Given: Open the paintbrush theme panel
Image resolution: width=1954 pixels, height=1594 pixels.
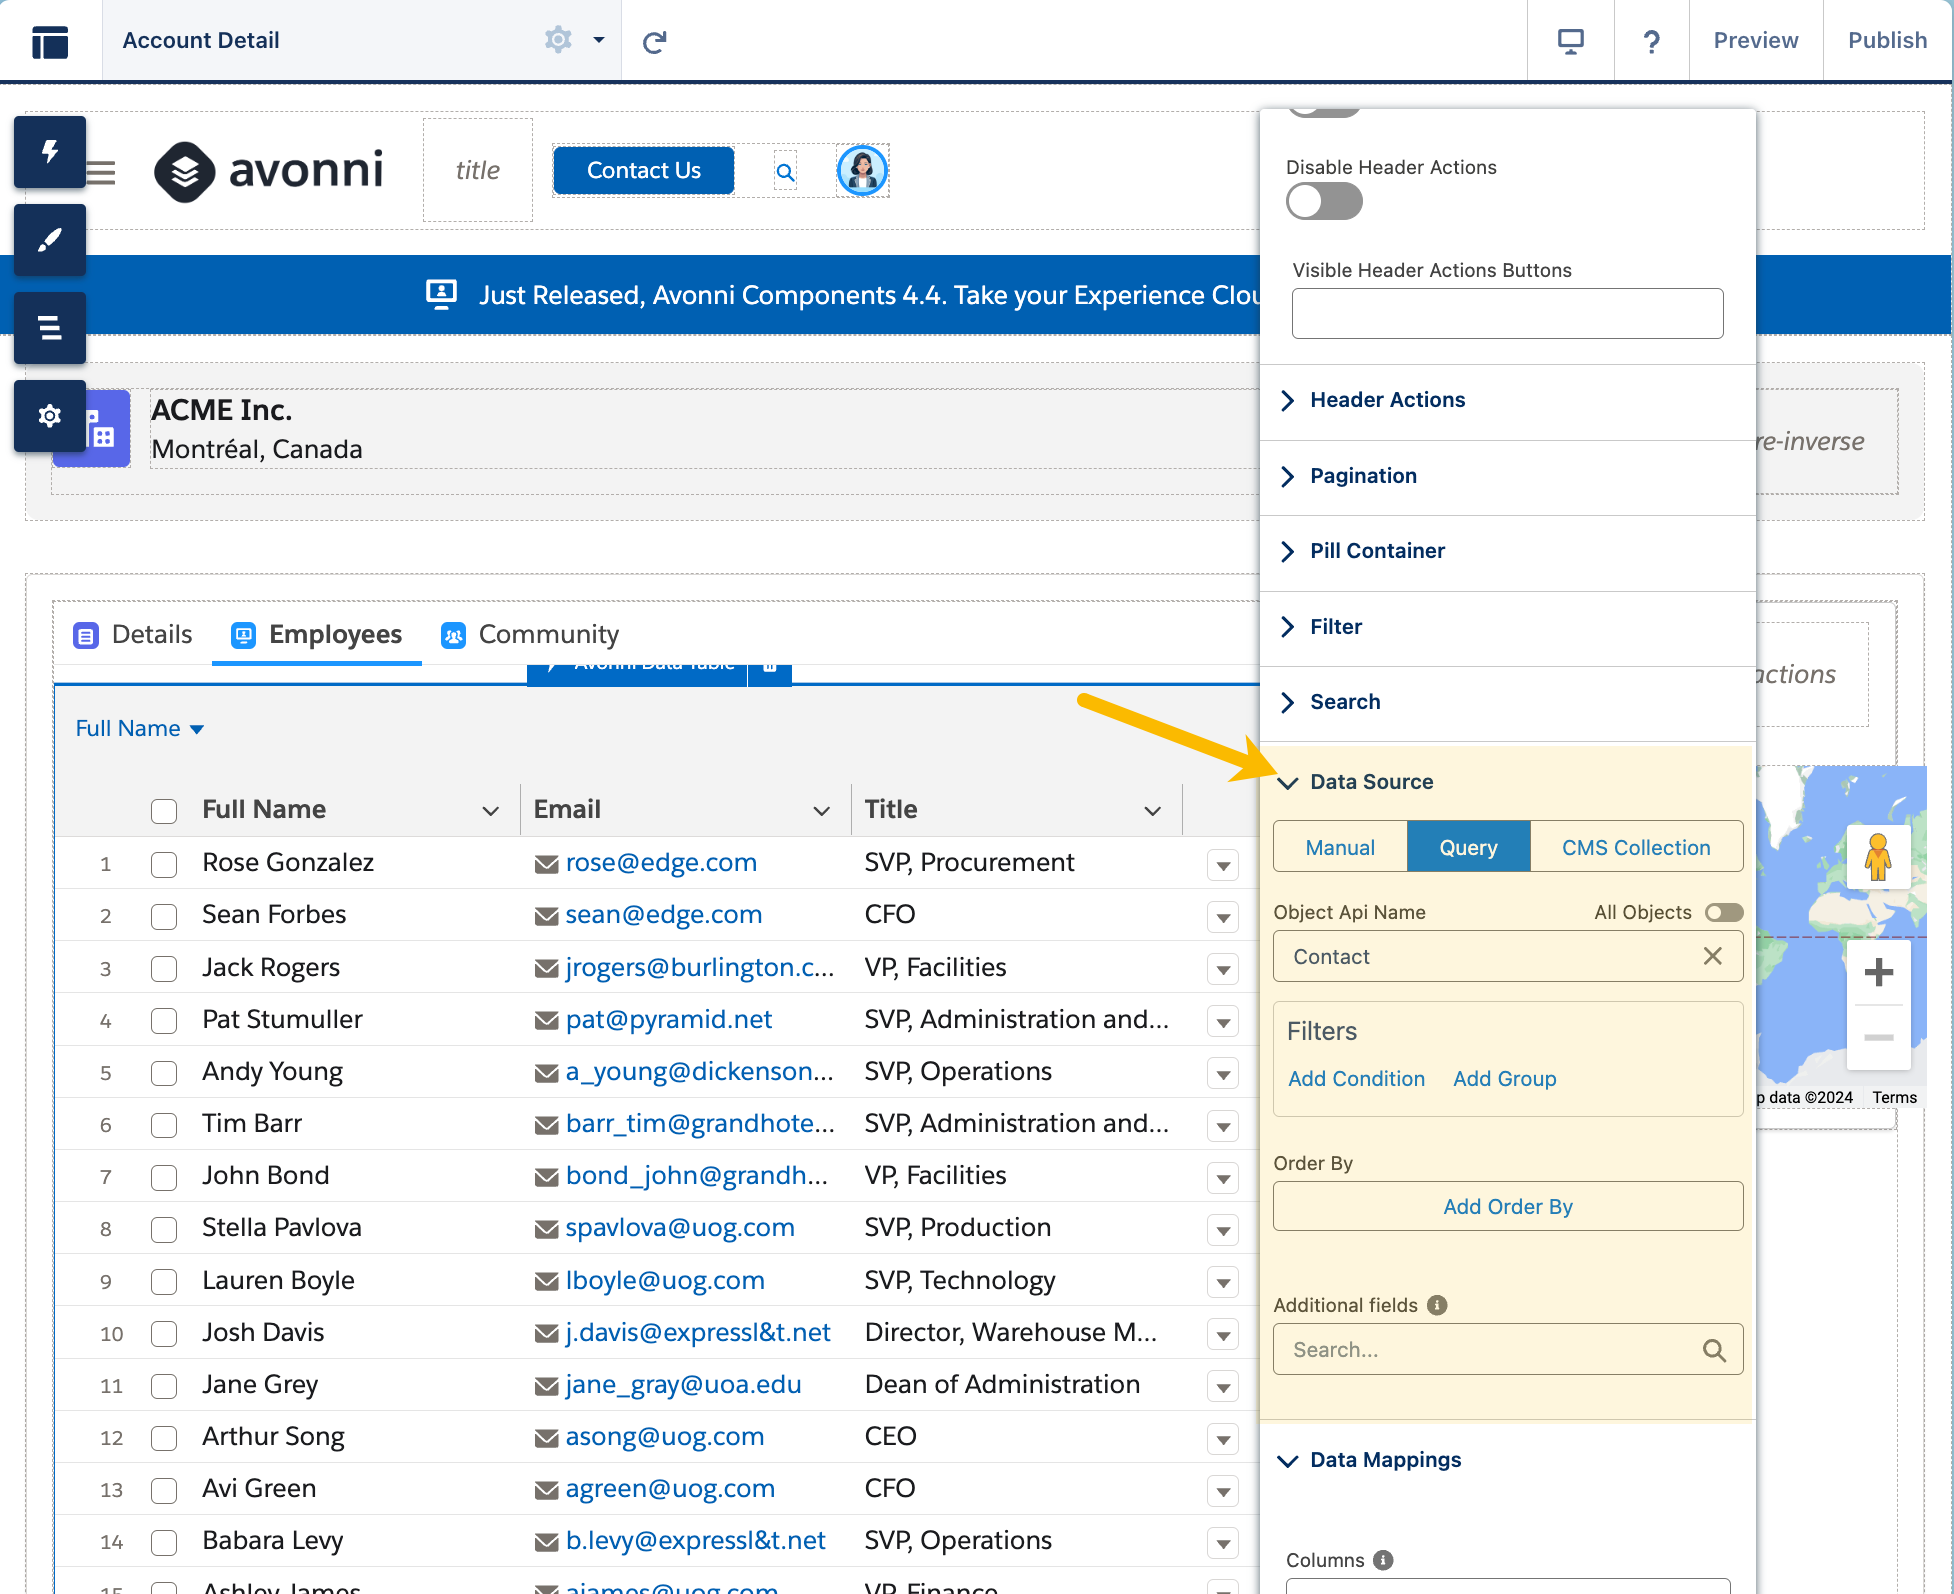Looking at the screenshot, I should (x=49, y=240).
